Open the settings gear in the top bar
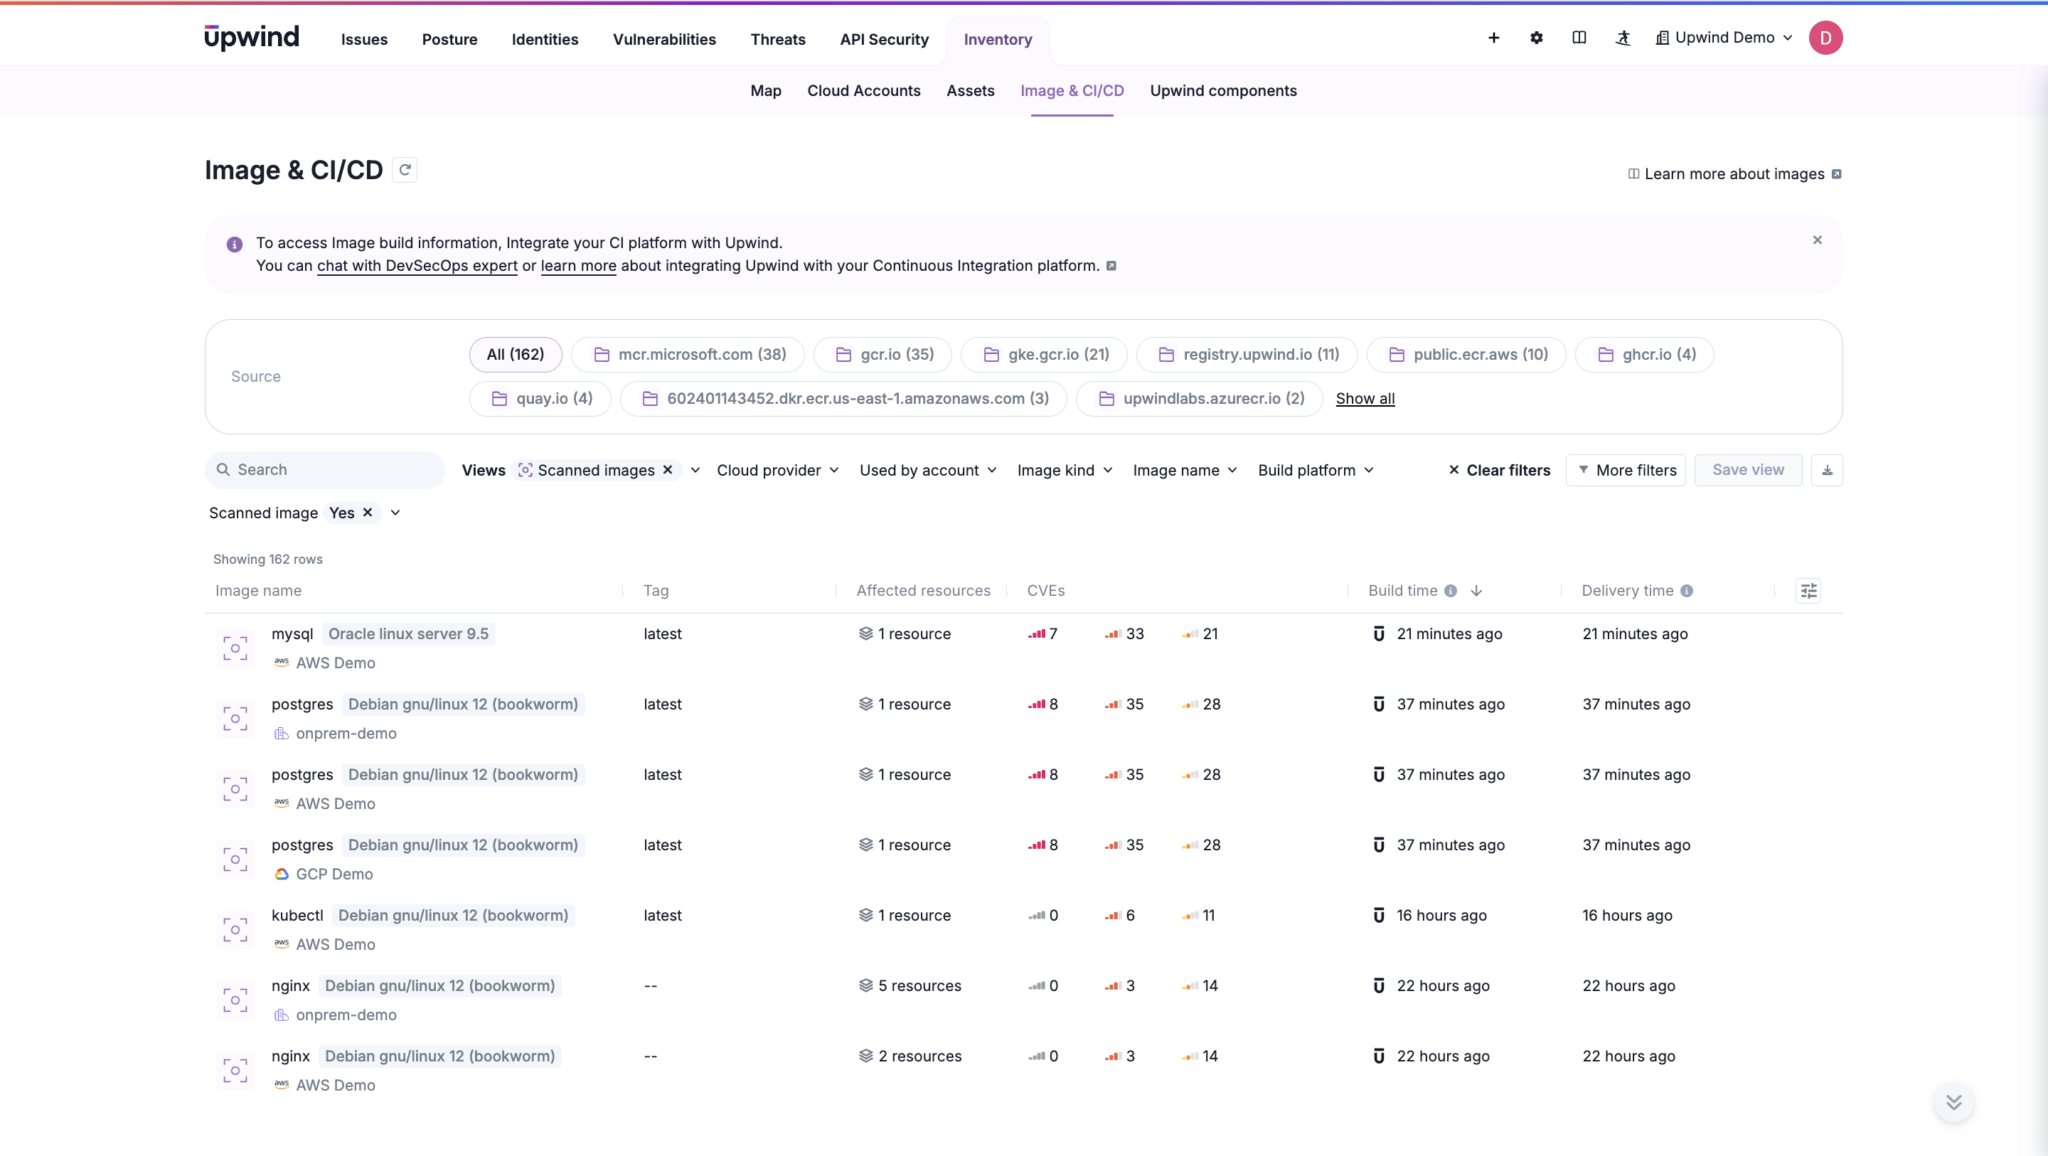This screenshot has height=1156, width=2048. tap(1536, 37)
